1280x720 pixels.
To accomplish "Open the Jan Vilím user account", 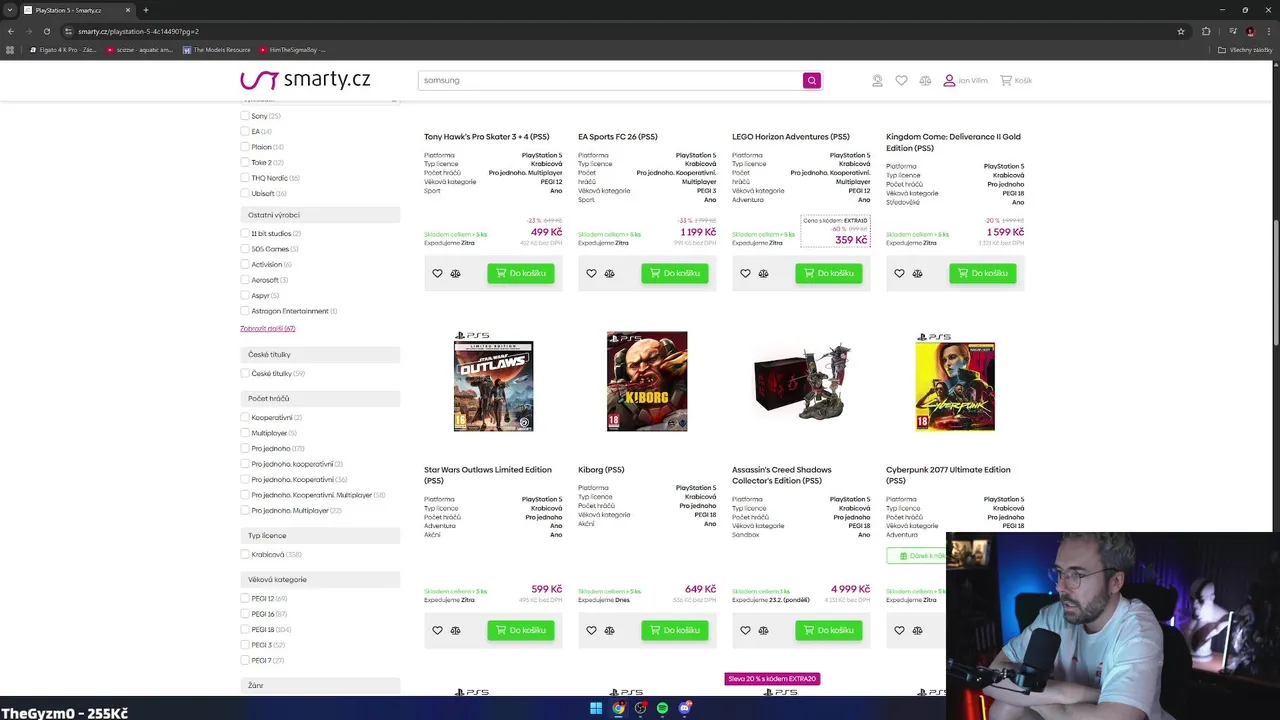I will coord(965,80).
